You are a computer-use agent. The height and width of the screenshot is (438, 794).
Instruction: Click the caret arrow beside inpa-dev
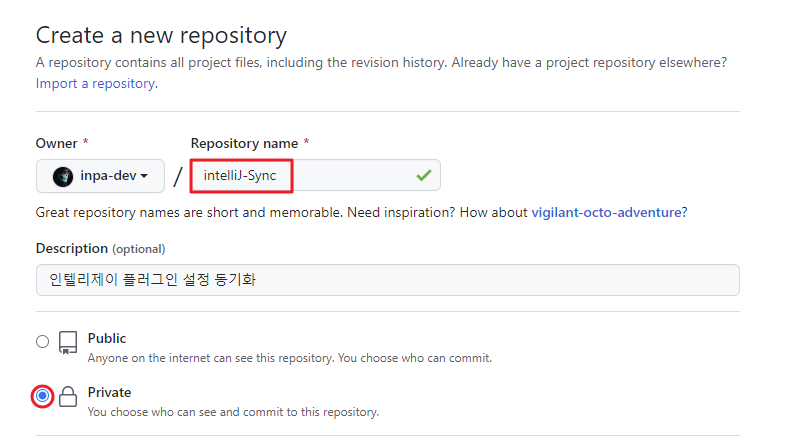tap(144, 176)
